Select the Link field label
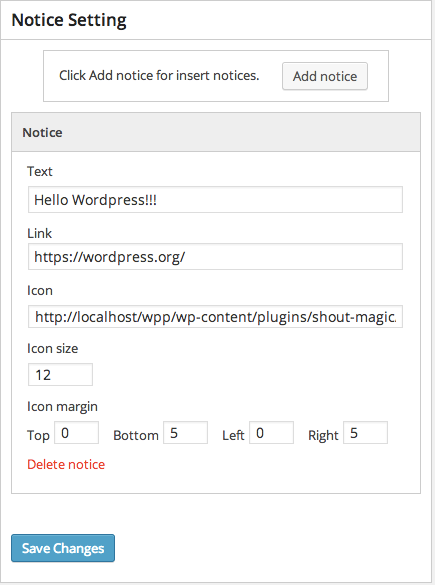The height and width of the screenshot is (585, 435). tap(39, 234)
